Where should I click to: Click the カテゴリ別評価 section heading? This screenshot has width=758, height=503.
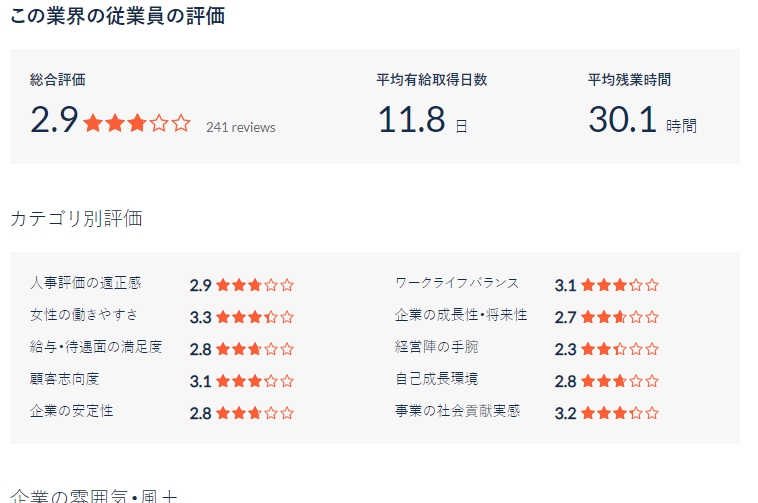[76, 218]
